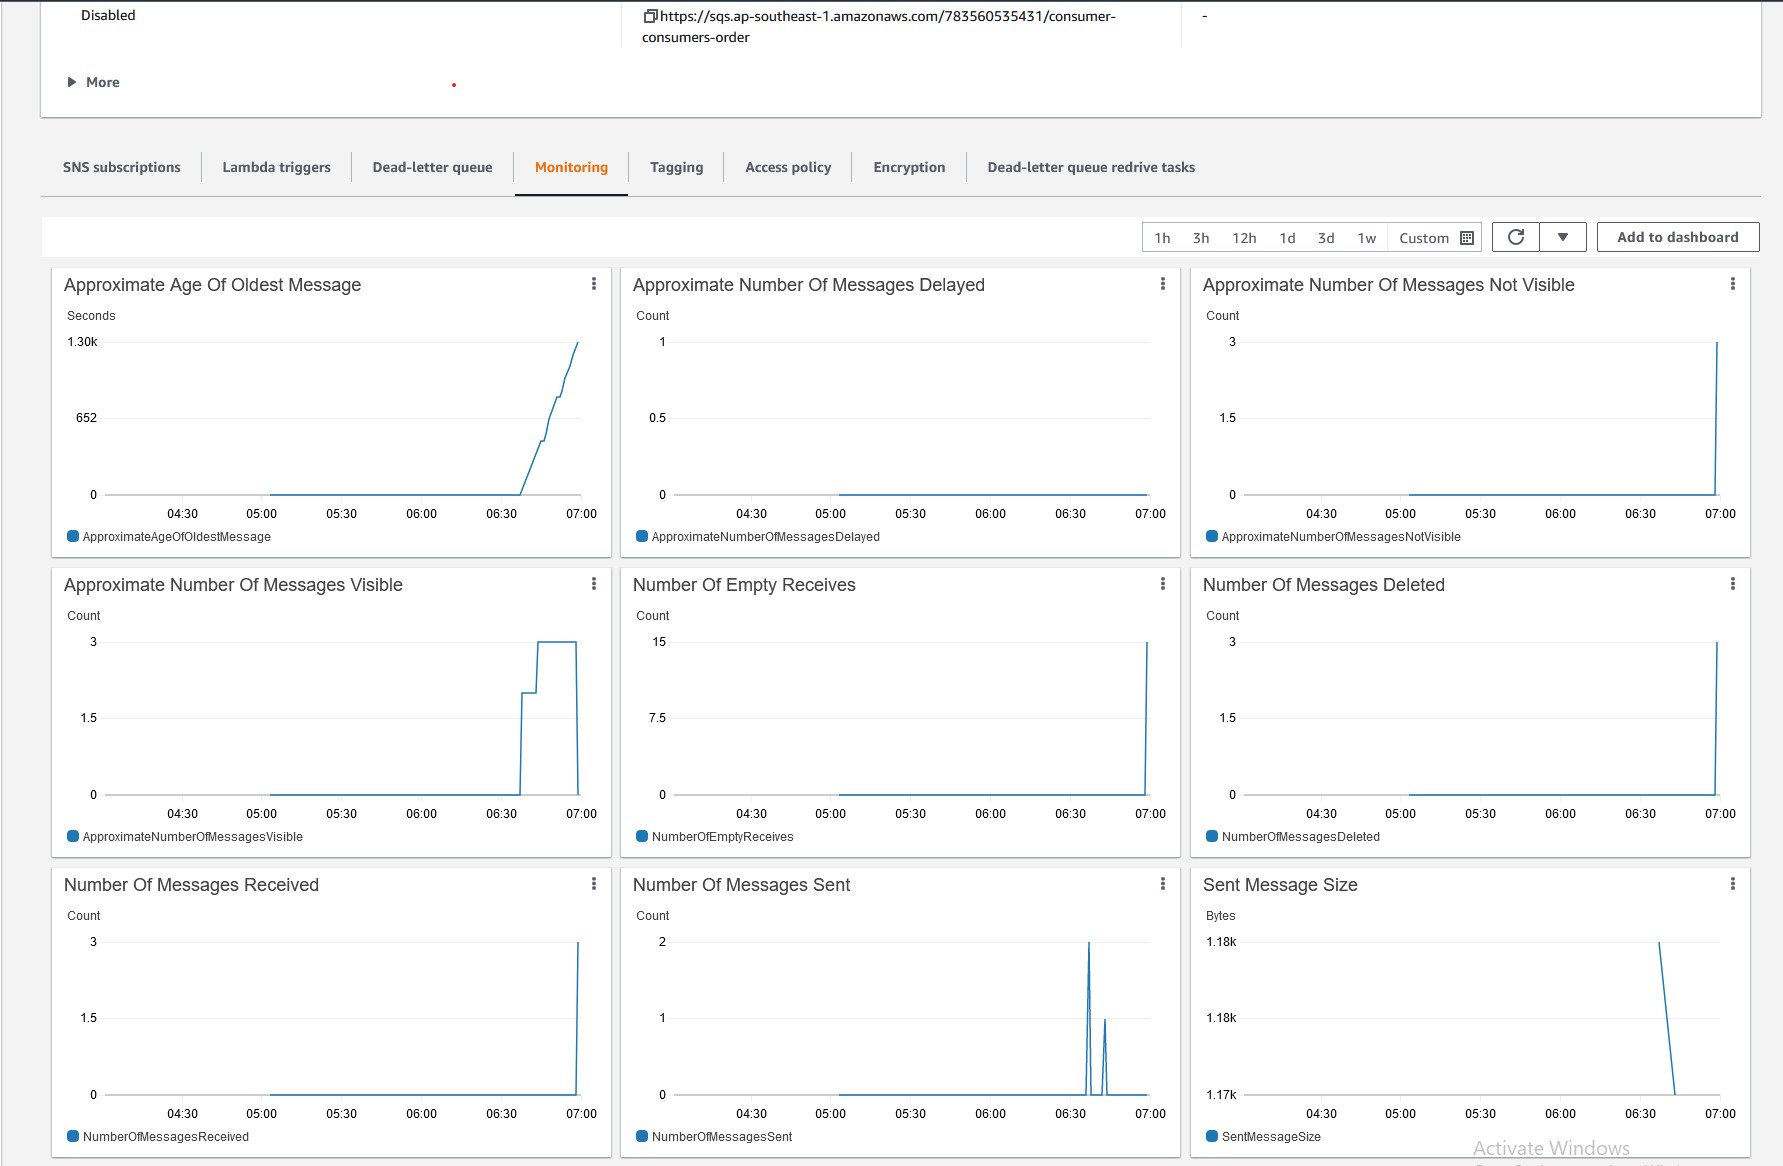Screen dimensions: 1783x1166
Task: Open options menu for Number Of Messages Deleted
Action: 1733,584
